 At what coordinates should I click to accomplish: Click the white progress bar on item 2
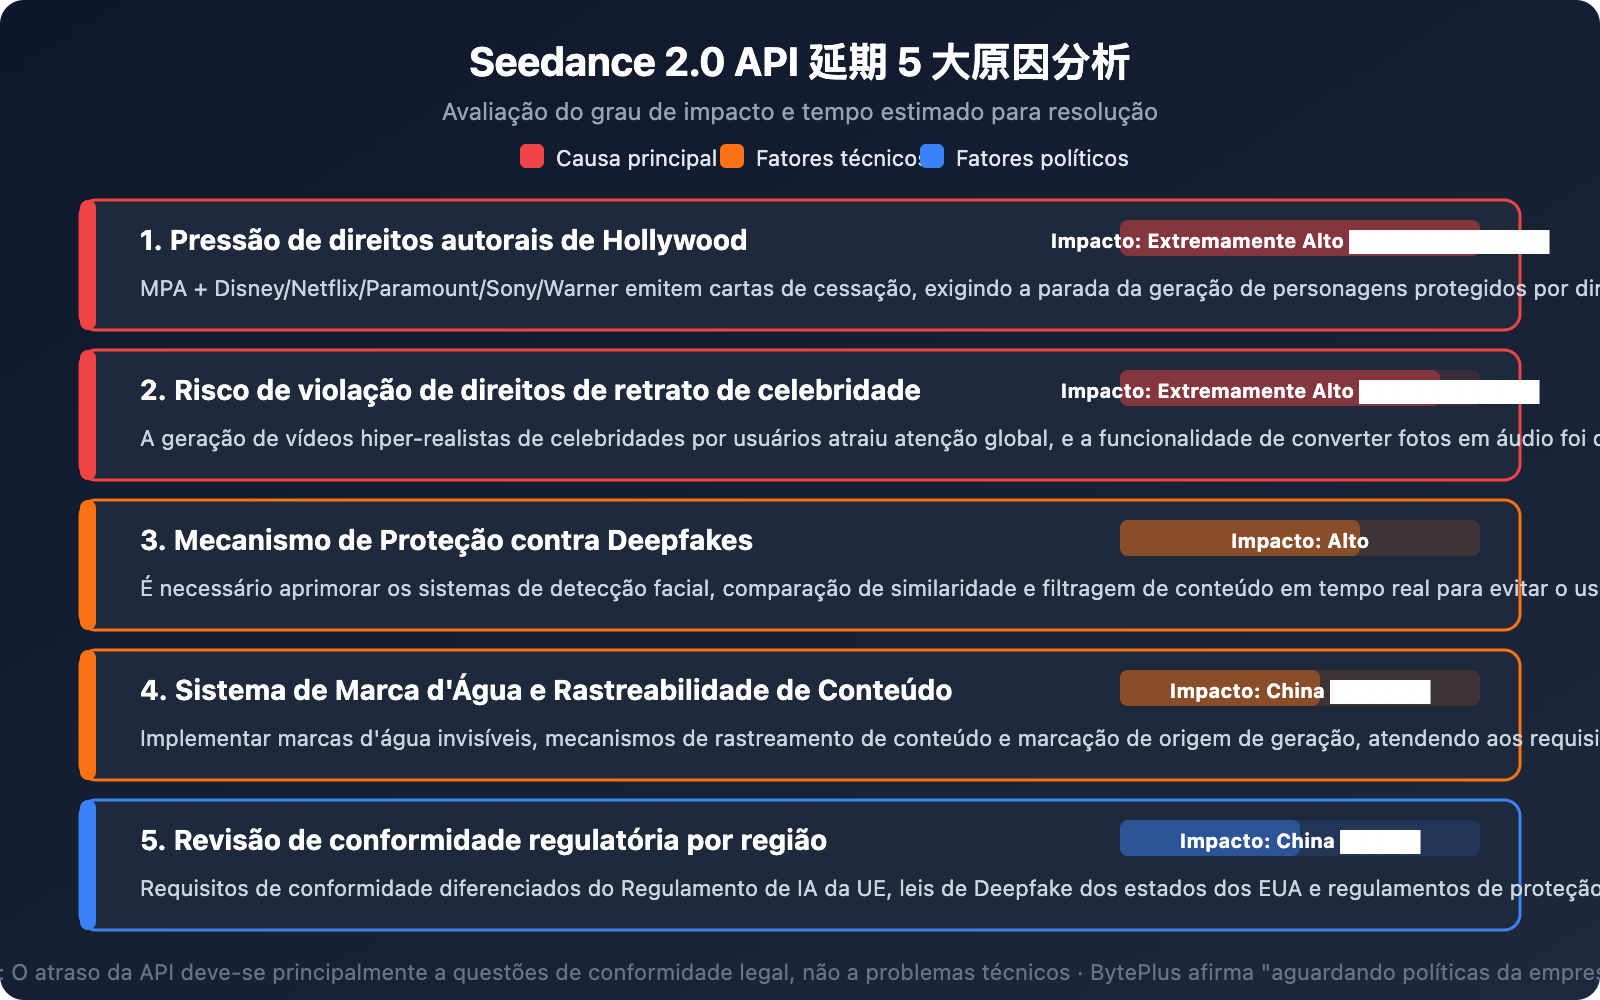click(1448, 391)
